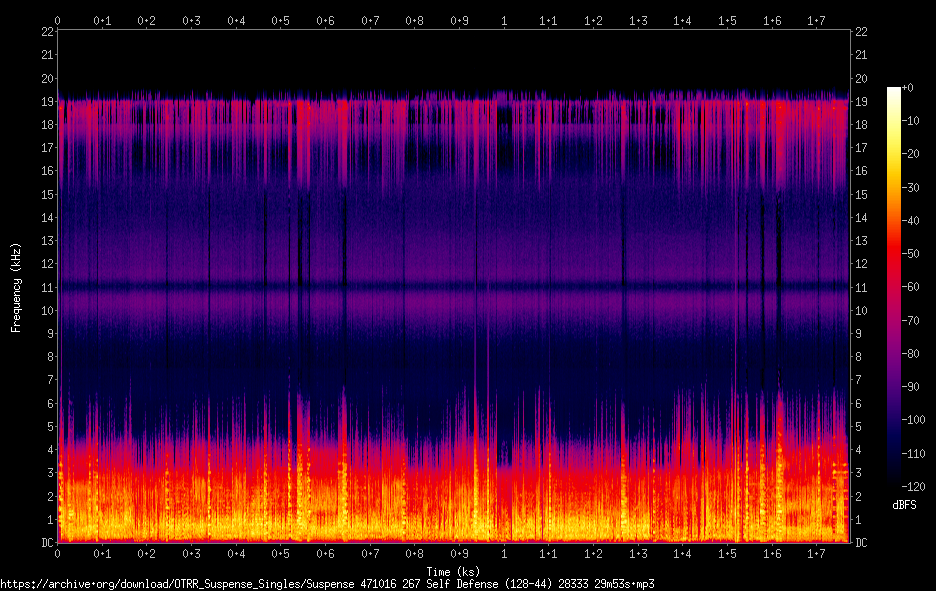Click the -30 label on color scale
This screenshot has height=591, width=936.
pyautogui.click(x=911, y=187)
